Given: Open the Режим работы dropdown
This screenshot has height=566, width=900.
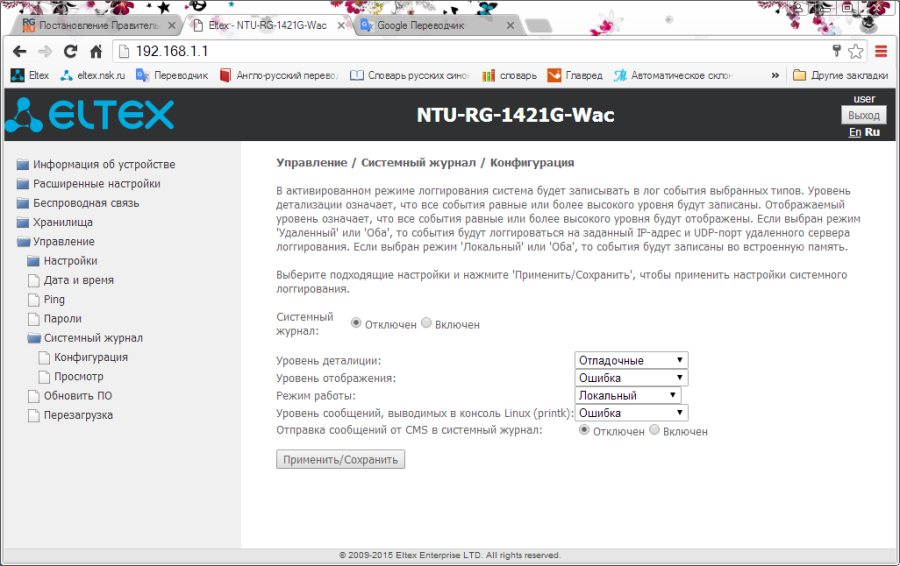Looking at the screenshot, I should (627, 395).
